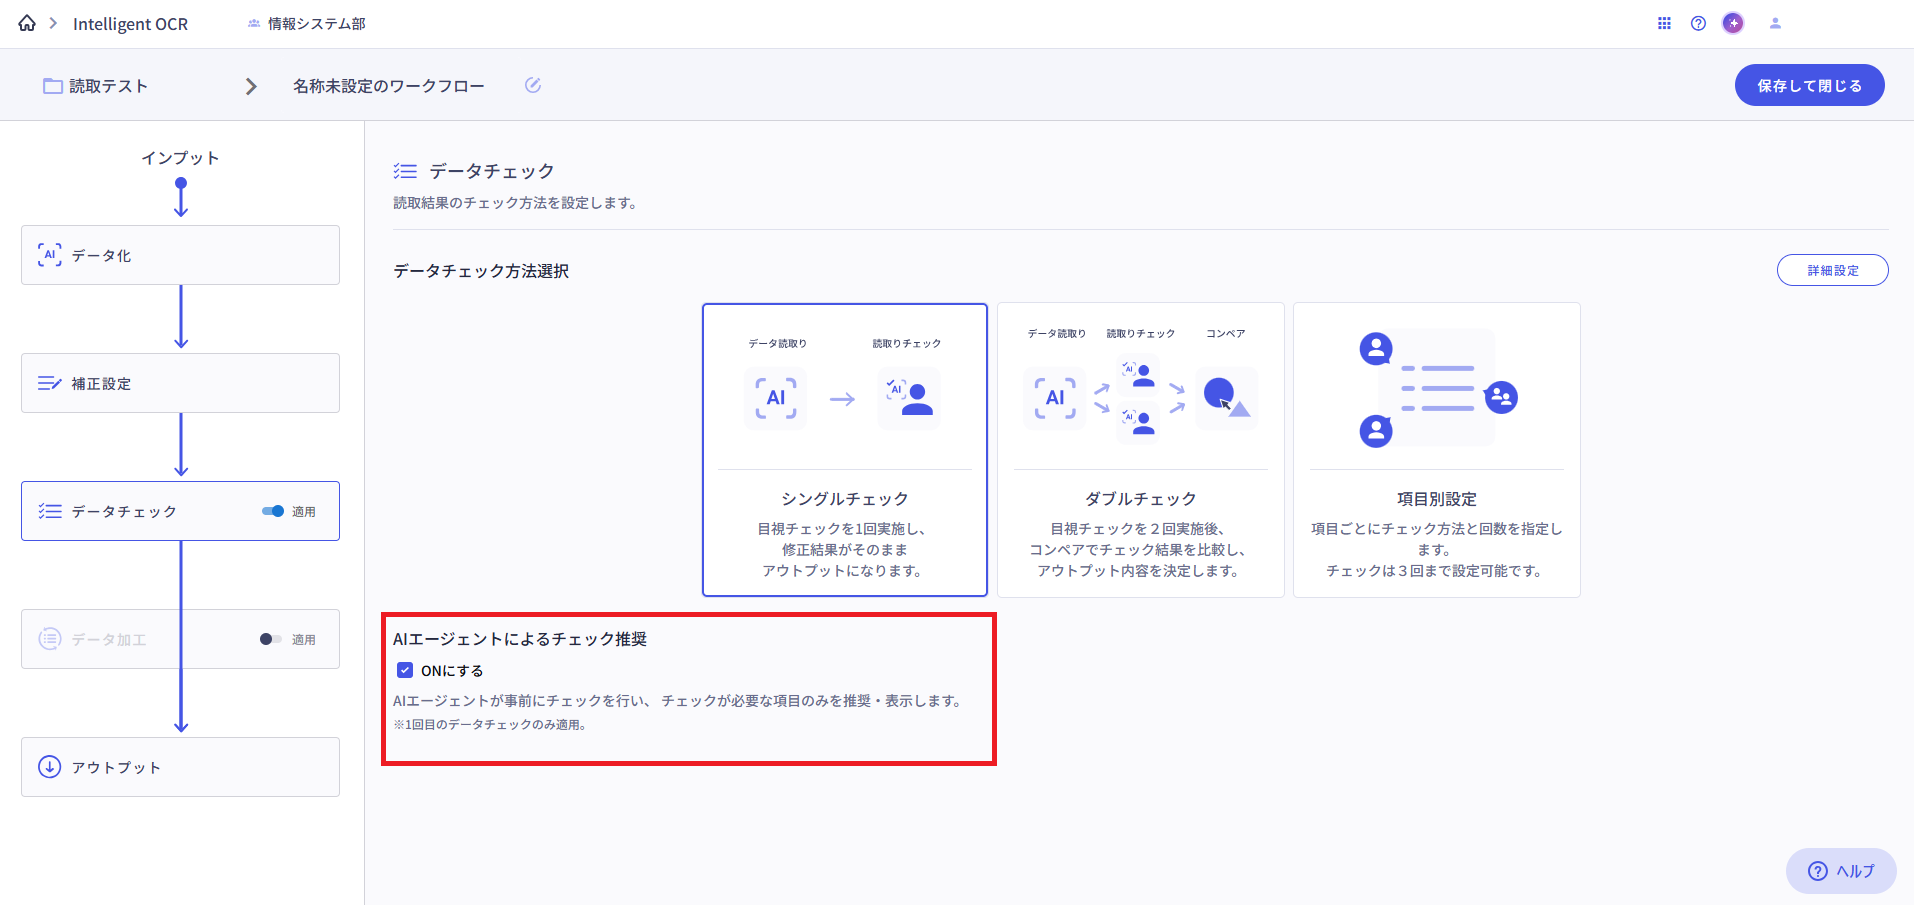Image resolution: width=1914 pixels, height=905 pixels.
Task: Click the chevron next to home icon
Action: tap(53, 23)
